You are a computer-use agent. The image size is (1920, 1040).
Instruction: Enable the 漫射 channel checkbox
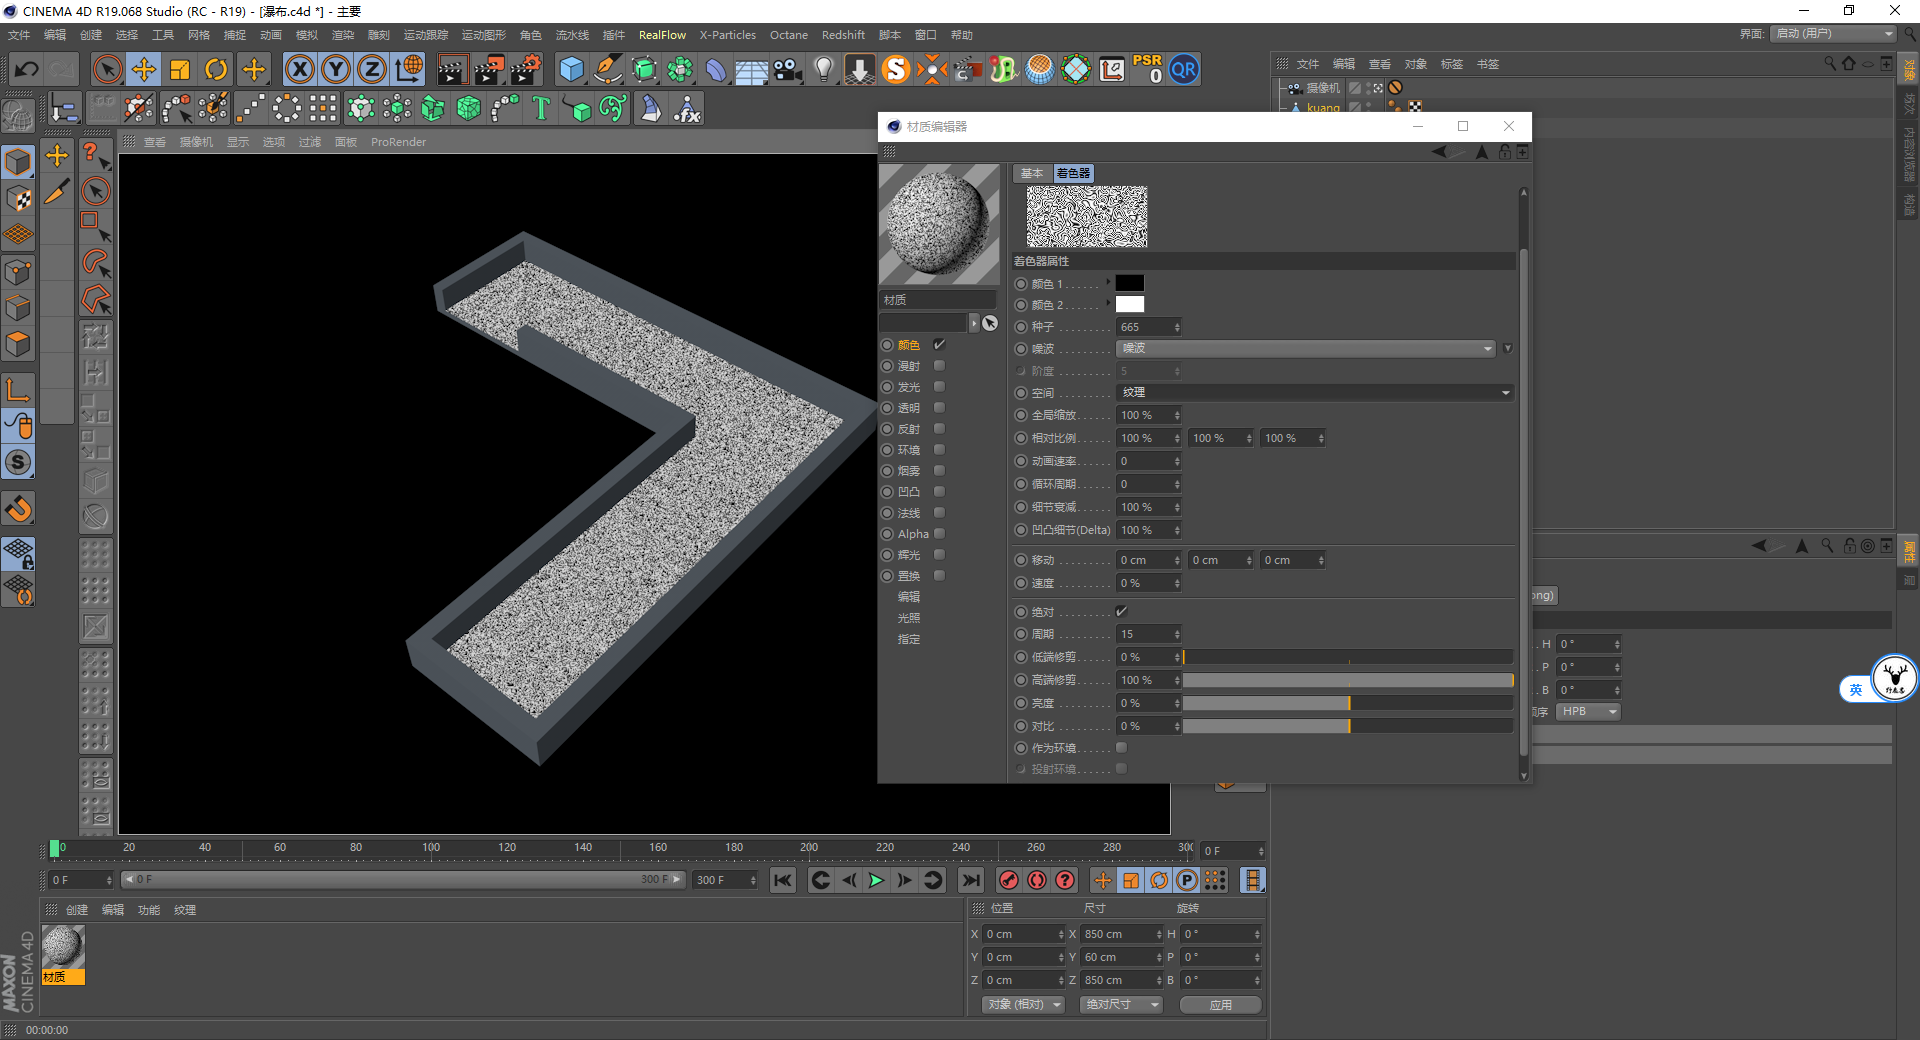click(x=939, y=366)
